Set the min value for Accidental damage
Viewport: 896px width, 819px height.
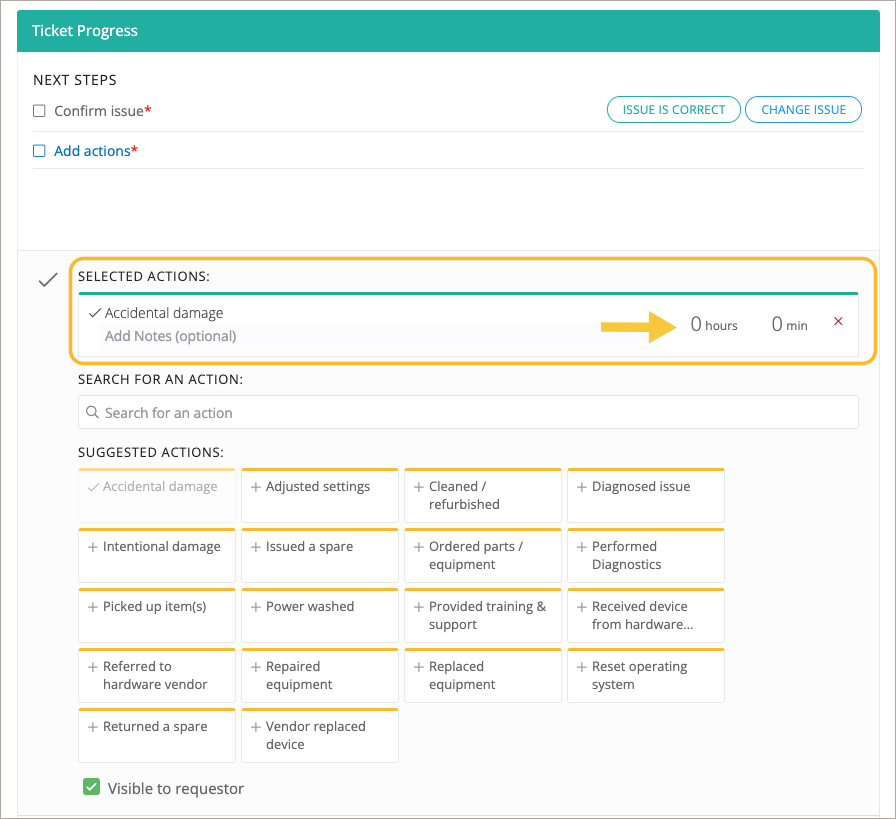(777, 324)
